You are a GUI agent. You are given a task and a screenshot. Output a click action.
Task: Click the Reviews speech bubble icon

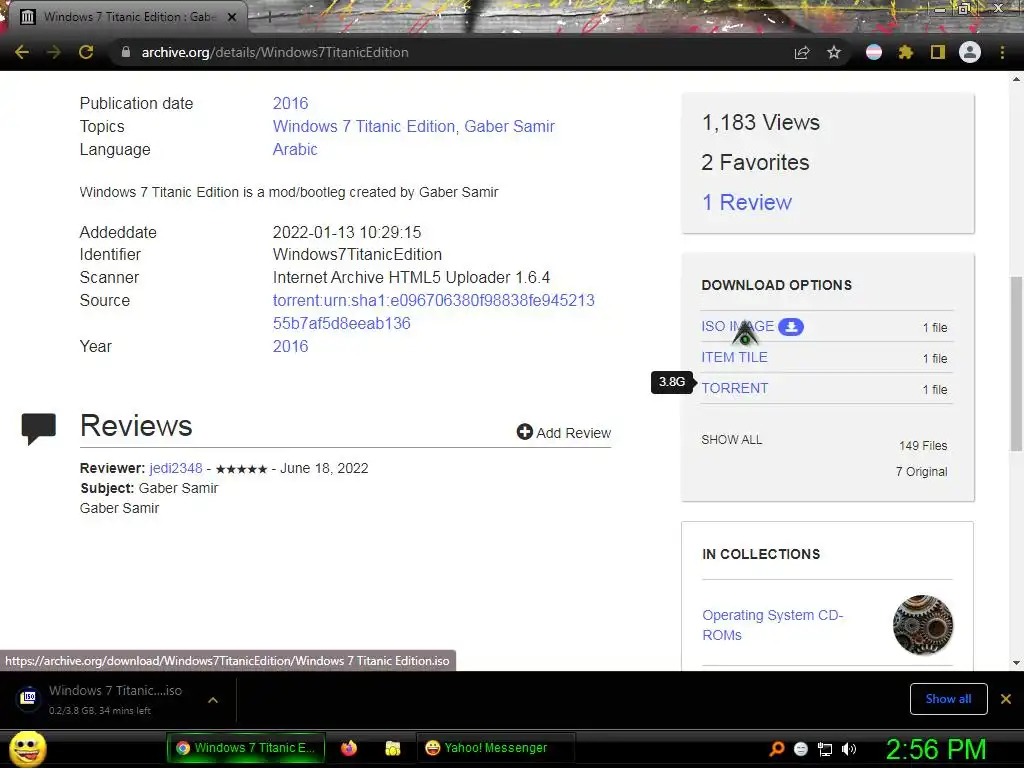tap(39, 428)
